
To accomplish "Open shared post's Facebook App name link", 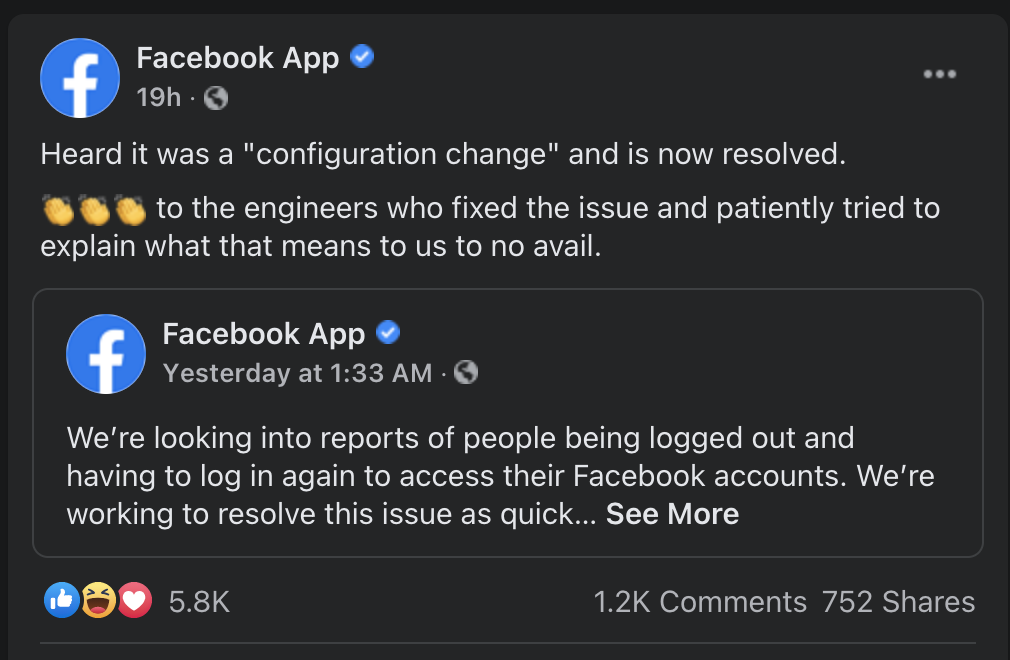I will coord(264,333).
